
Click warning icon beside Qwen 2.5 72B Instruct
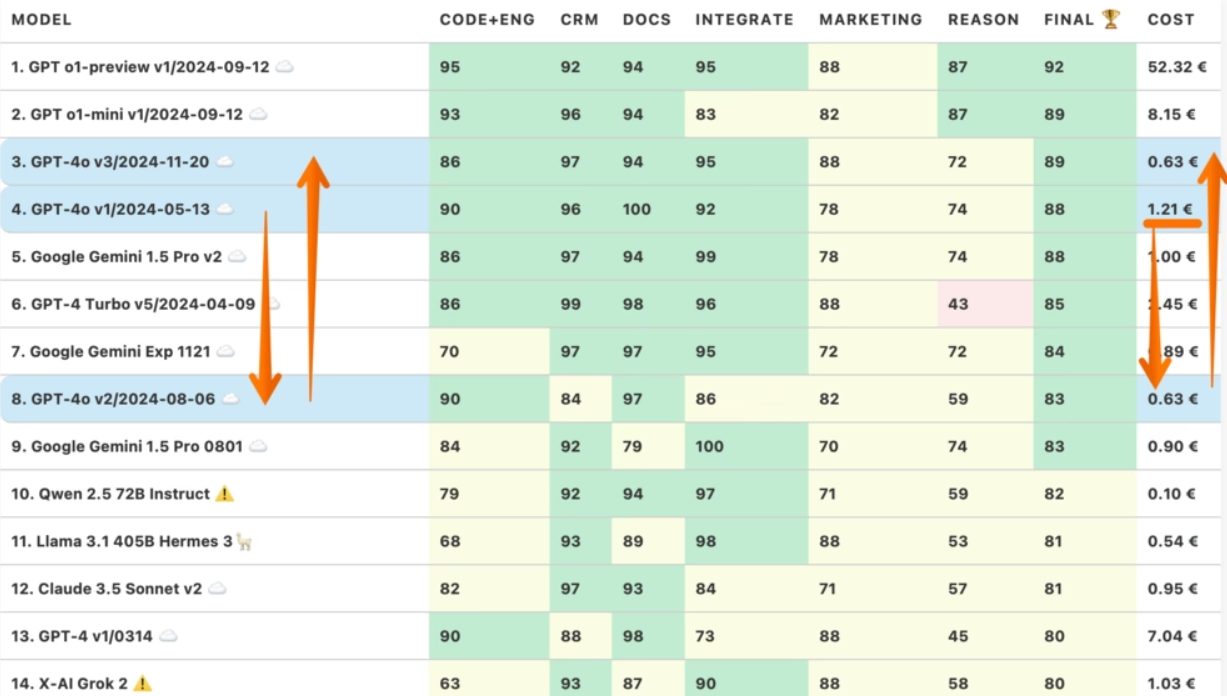click(x=225, y=494)
